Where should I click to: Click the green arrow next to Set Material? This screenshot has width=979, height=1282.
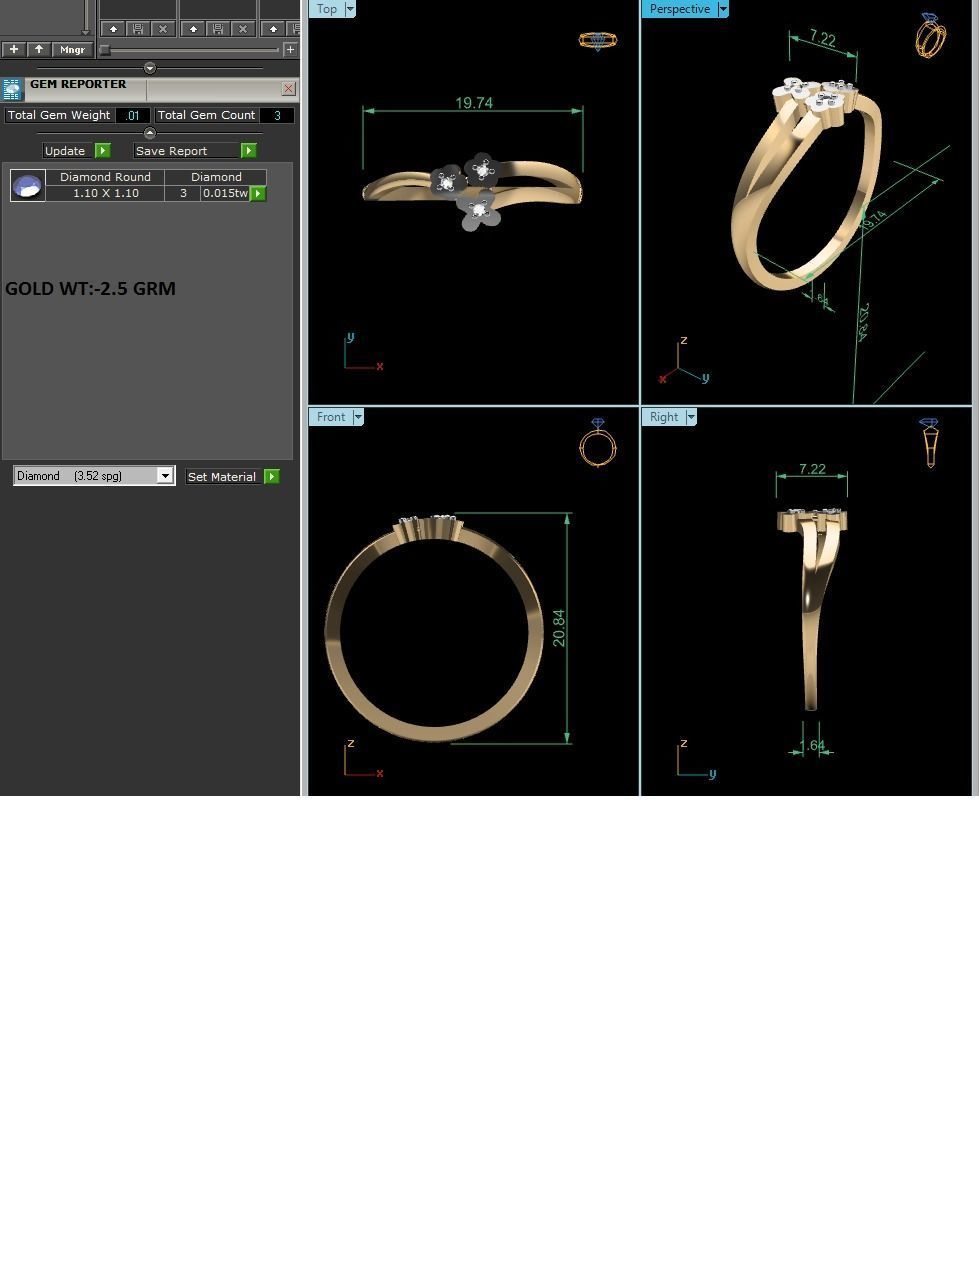[x=272, y=477]
